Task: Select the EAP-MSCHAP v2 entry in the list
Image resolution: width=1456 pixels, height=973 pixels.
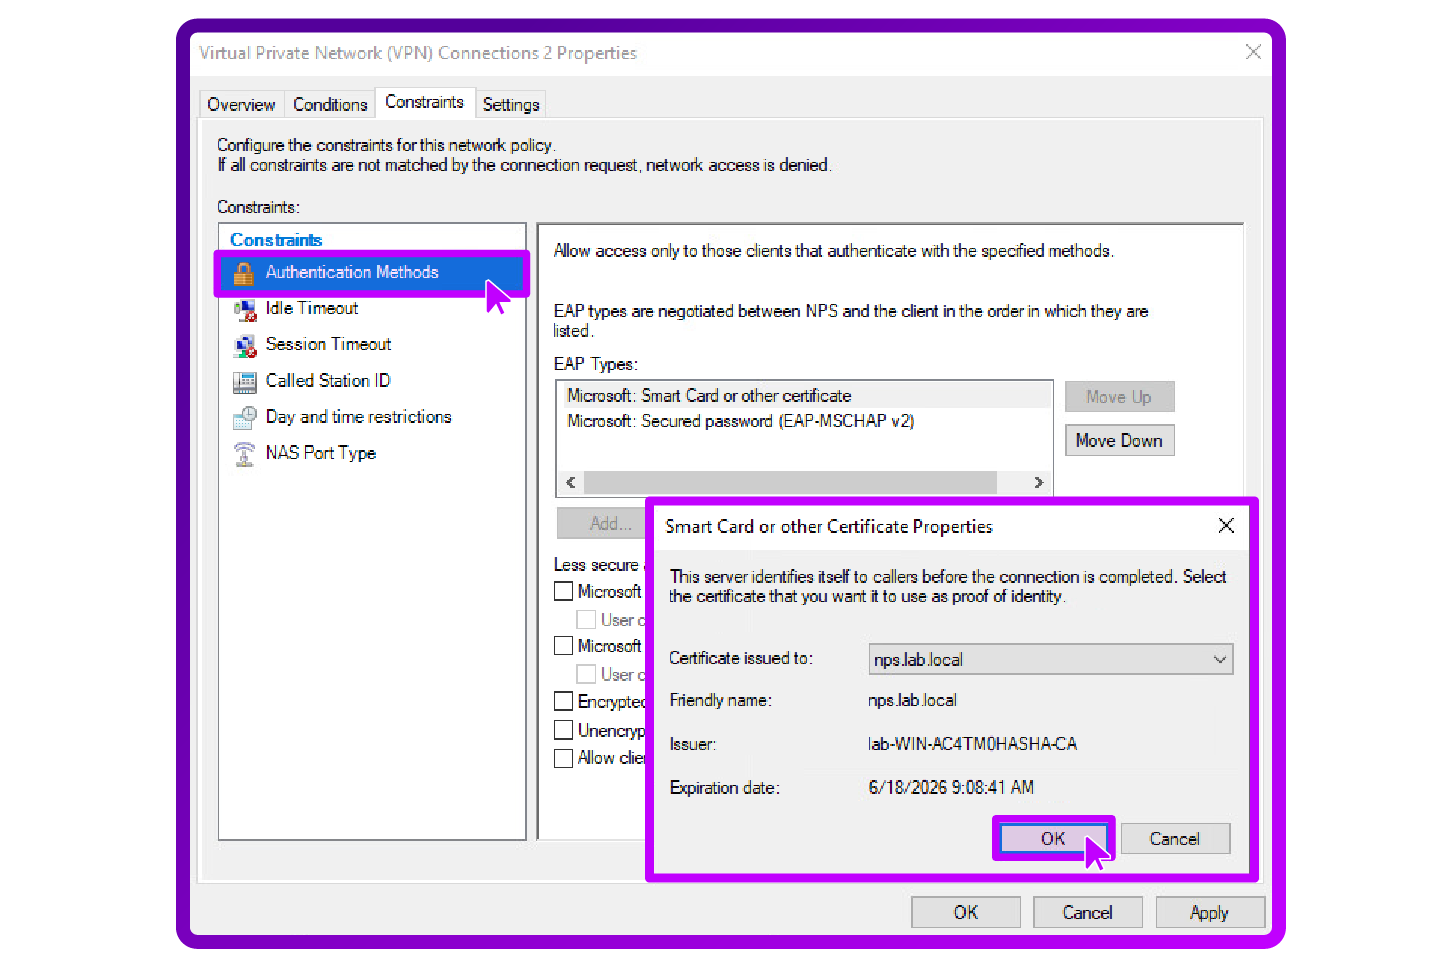Action: click(x=740, y=421)
